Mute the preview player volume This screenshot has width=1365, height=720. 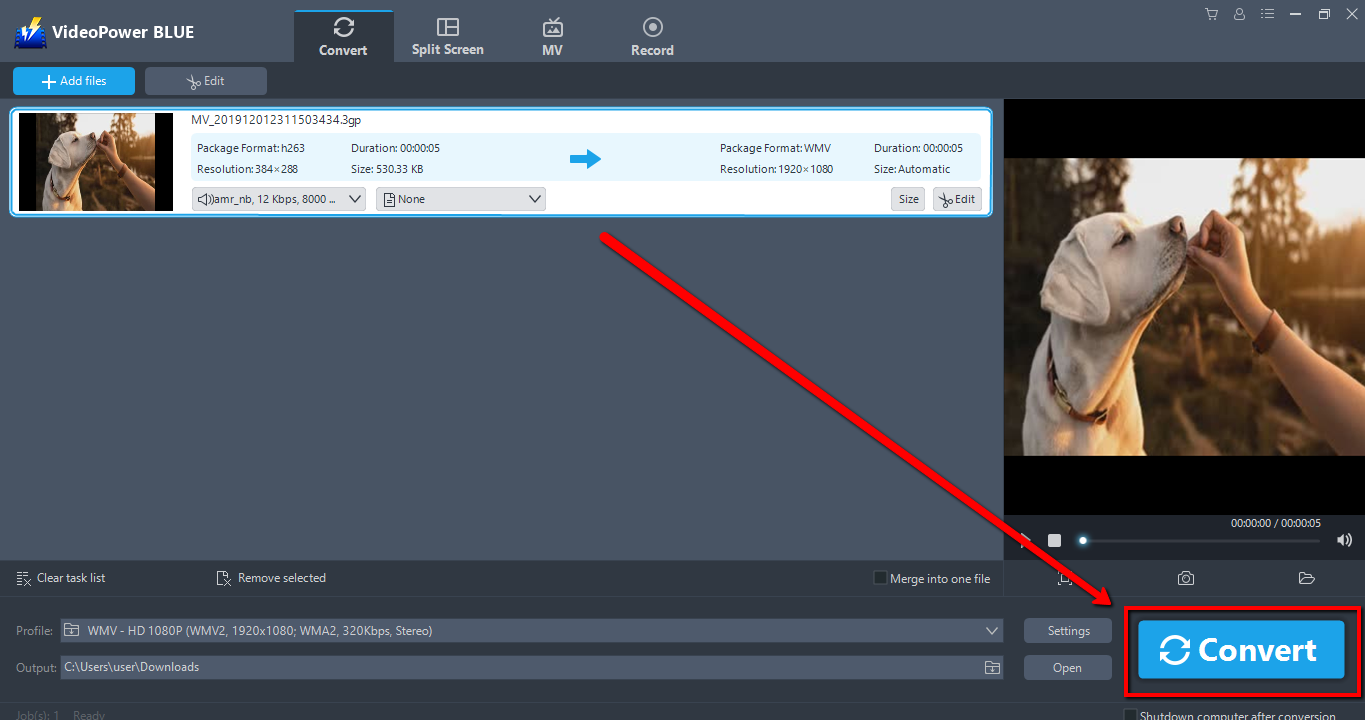pyautogui.click(x=1344, y=540)
